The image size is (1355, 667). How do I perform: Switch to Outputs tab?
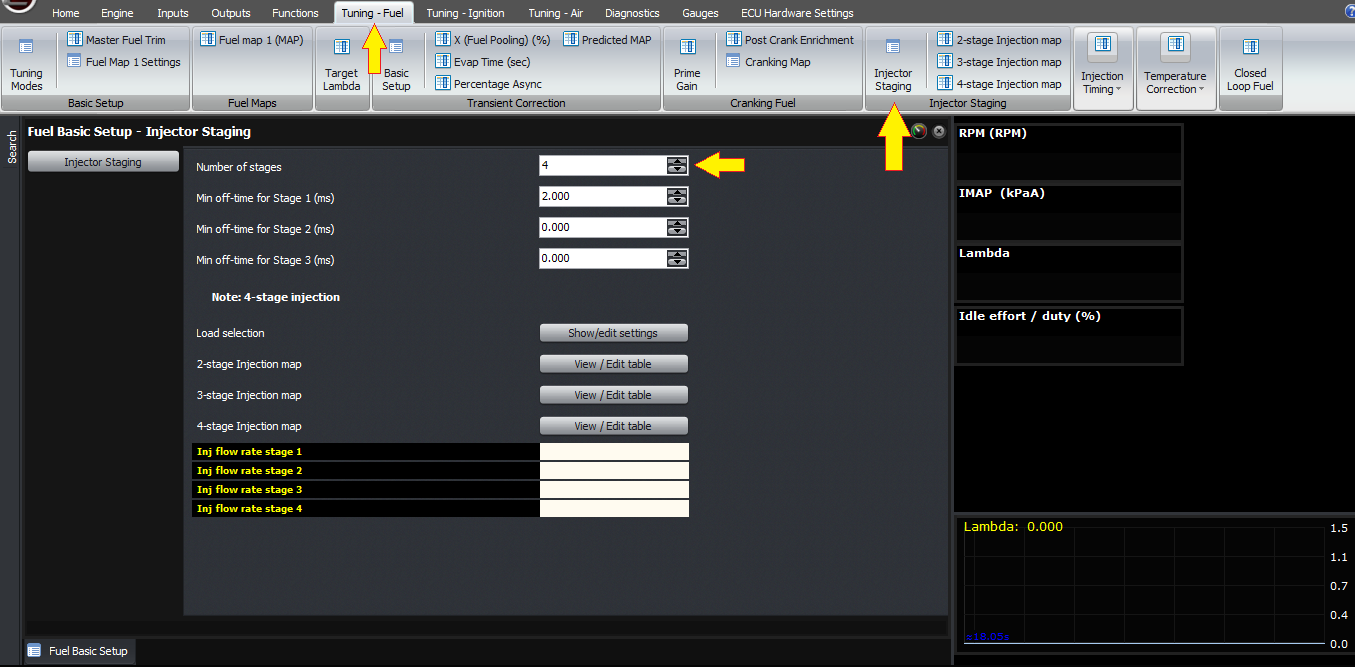tap(231, 13)
